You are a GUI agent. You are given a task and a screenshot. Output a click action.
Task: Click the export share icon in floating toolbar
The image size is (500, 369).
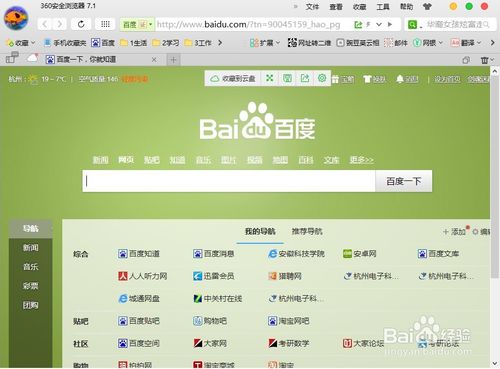305,78
